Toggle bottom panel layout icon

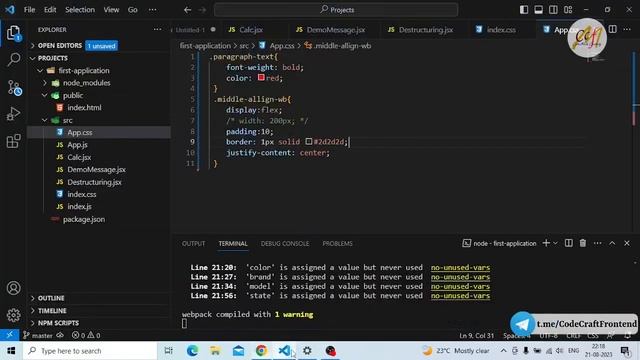click(539, 10)
